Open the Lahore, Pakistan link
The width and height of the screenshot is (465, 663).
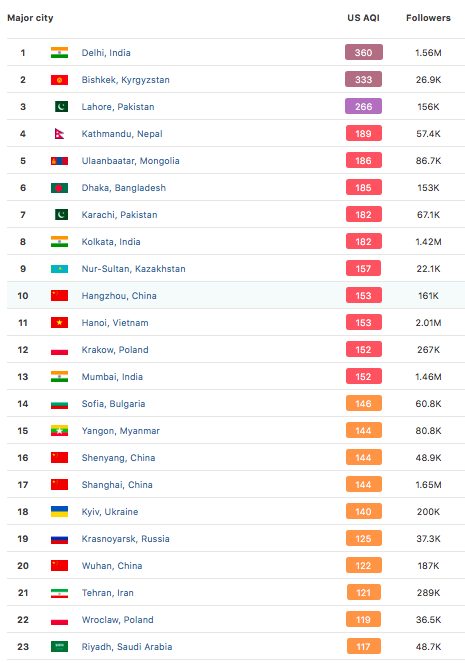118,107
